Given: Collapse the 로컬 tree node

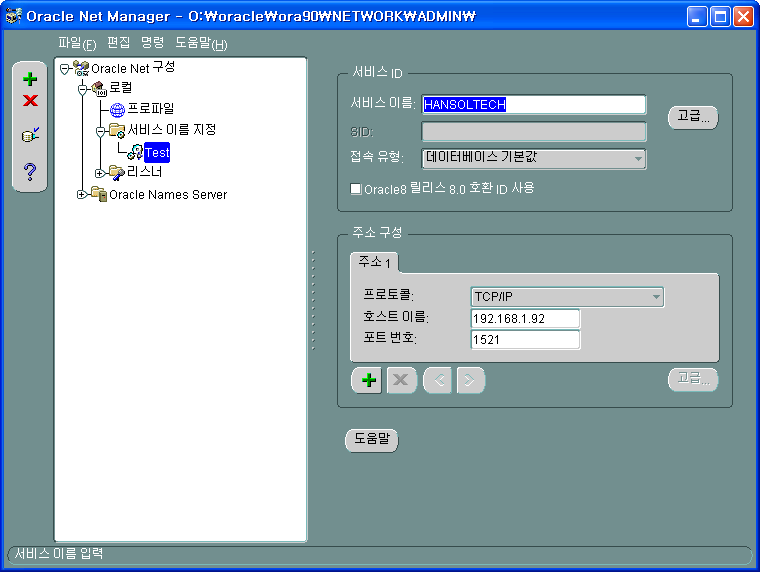Looking at the screenshot, I should pyautogui.click(x=83, y=89).
